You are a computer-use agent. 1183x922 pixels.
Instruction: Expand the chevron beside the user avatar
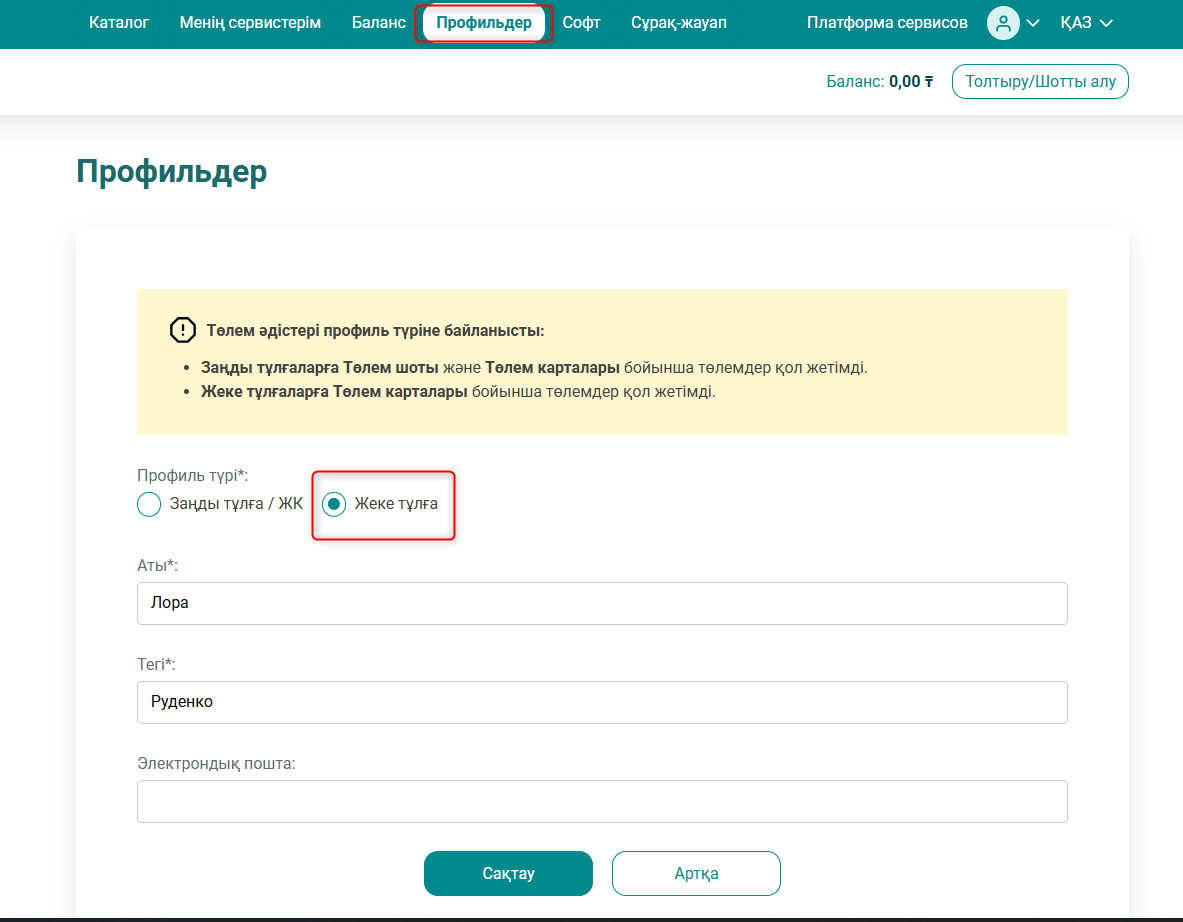(1033, 23)
